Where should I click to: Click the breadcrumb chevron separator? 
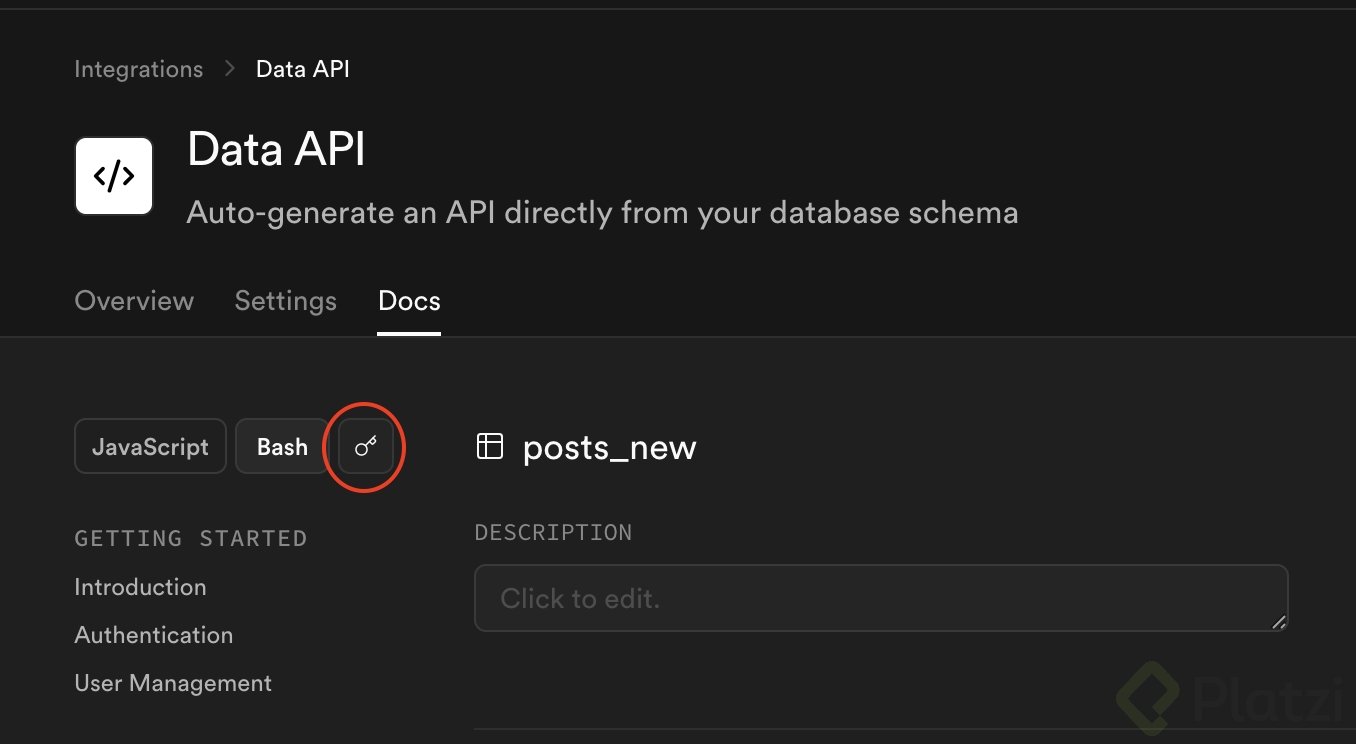[x=230, y=69]
